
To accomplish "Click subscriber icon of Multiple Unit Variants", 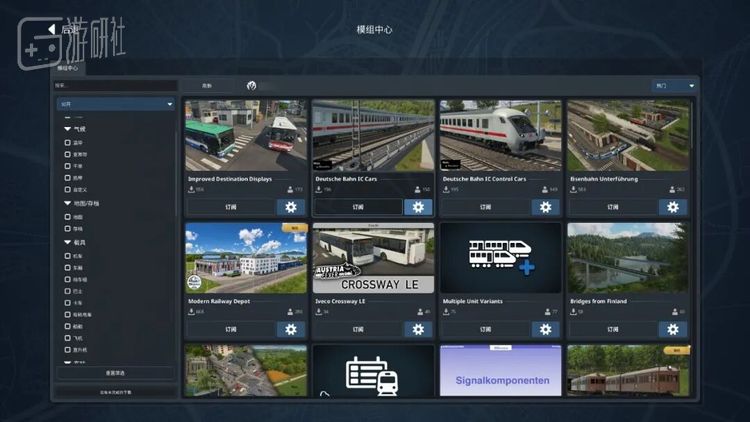I will 547,312.
